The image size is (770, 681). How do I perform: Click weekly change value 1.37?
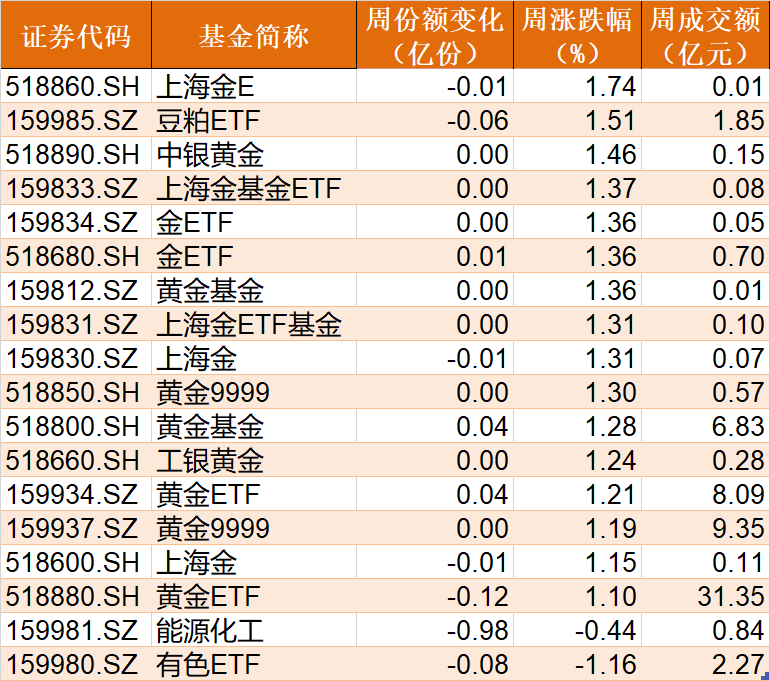611,188
